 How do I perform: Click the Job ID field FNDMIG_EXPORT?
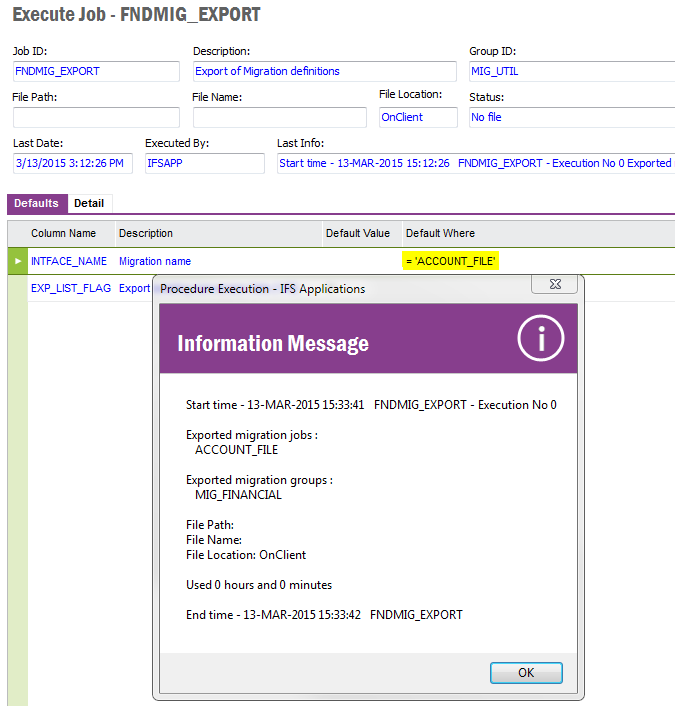tap(96, 72)
